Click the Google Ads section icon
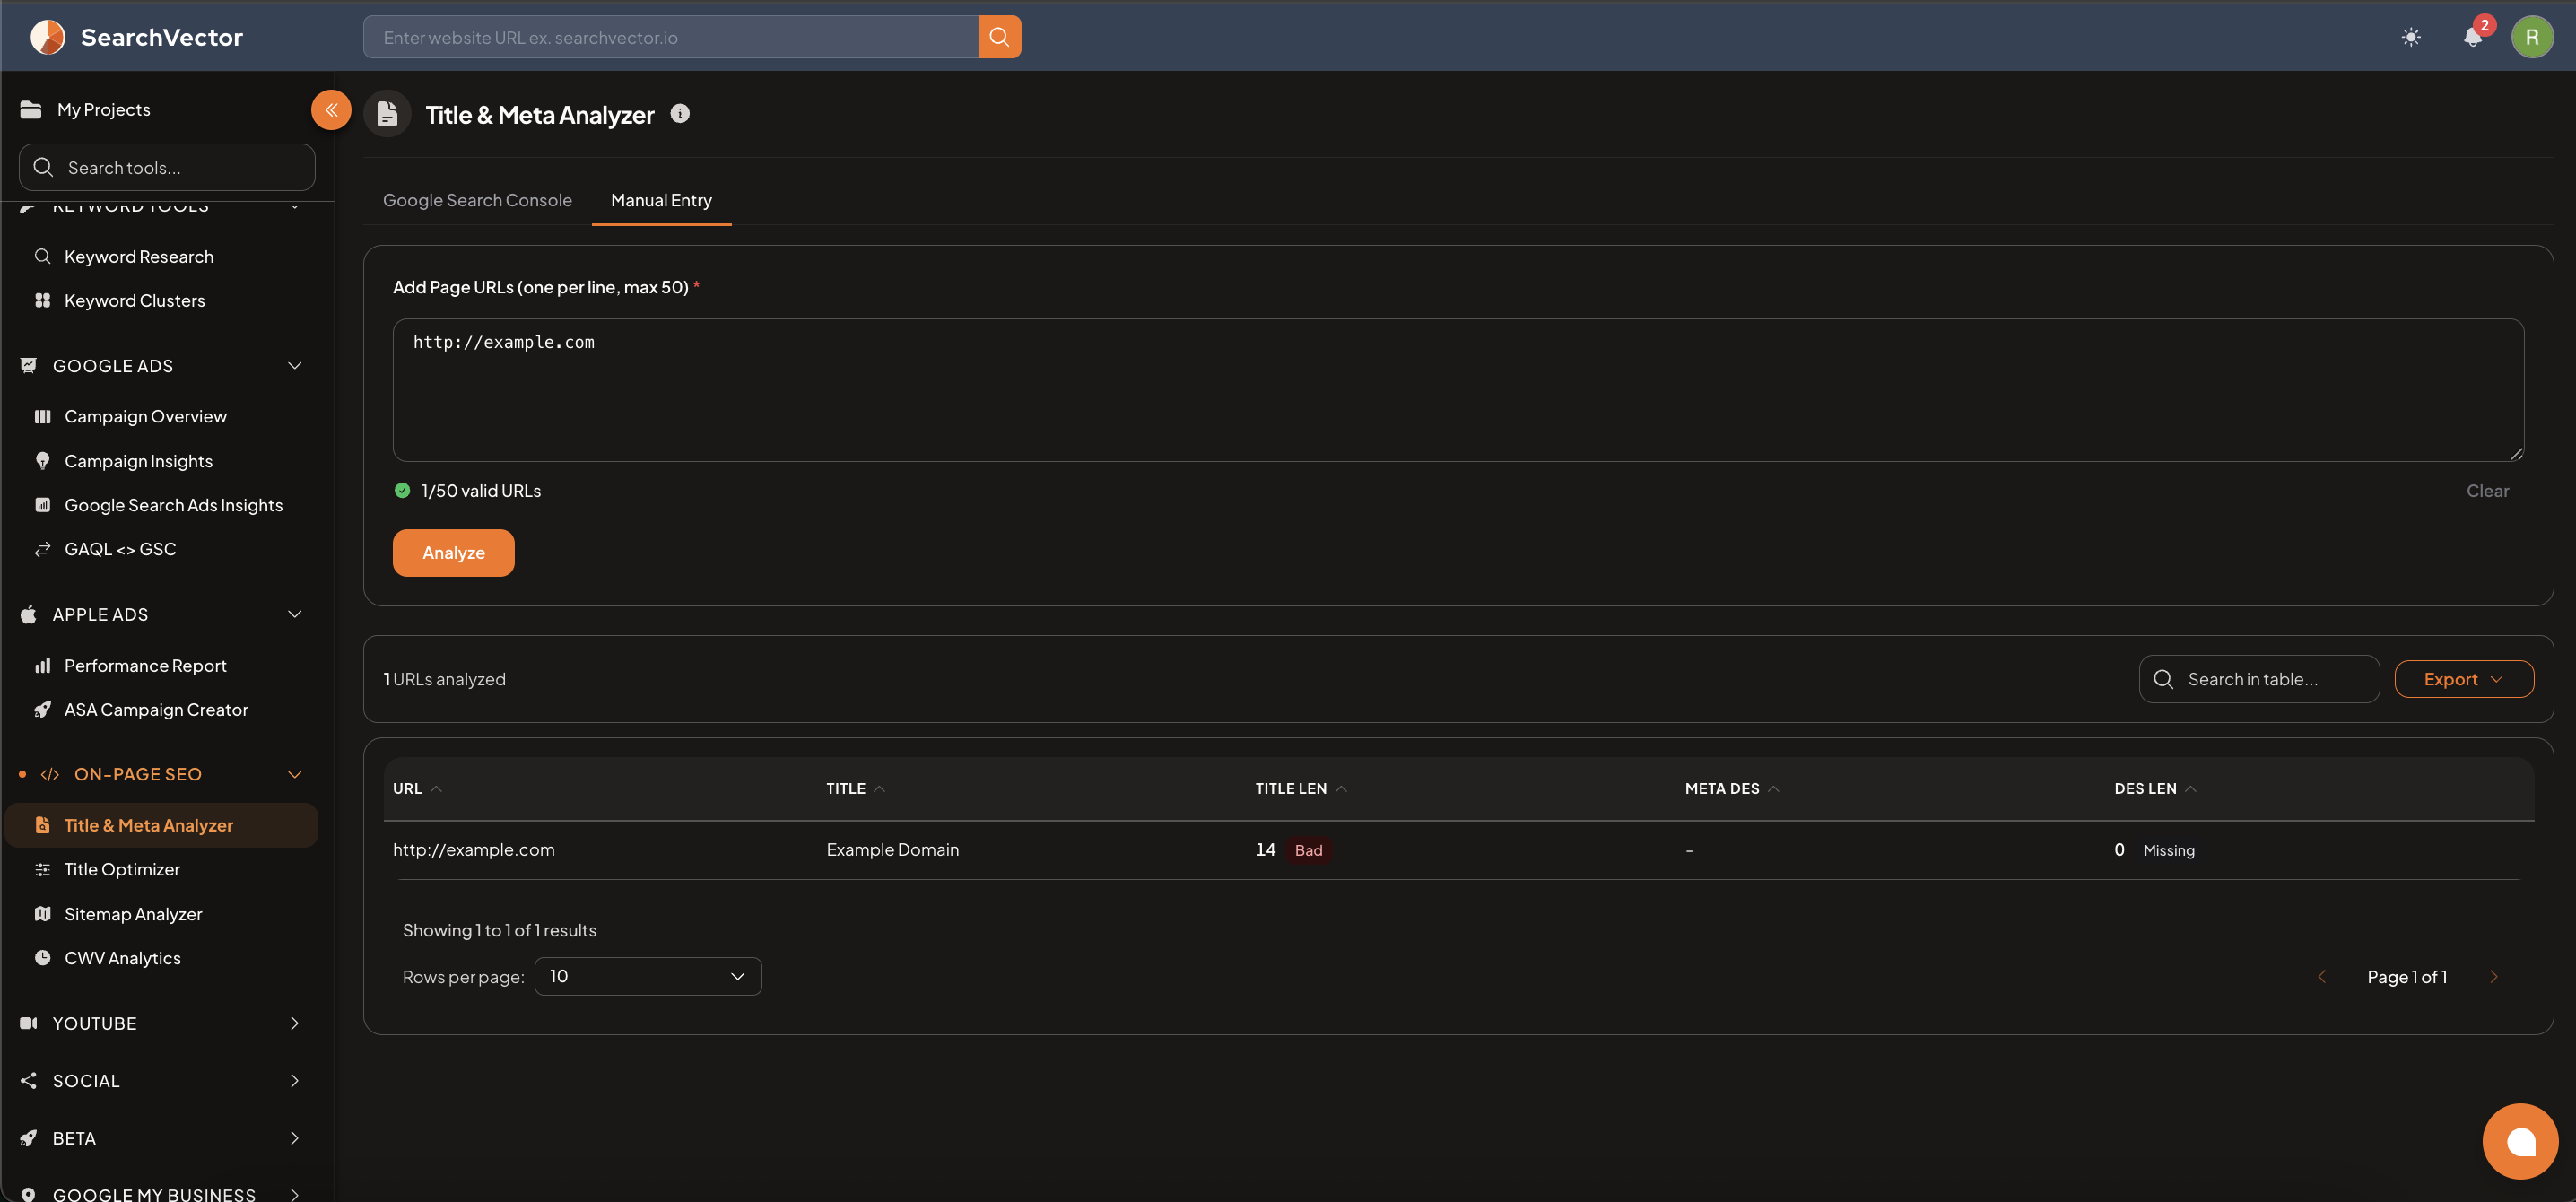This screenshot has width=2576, height=1202. 29,366
